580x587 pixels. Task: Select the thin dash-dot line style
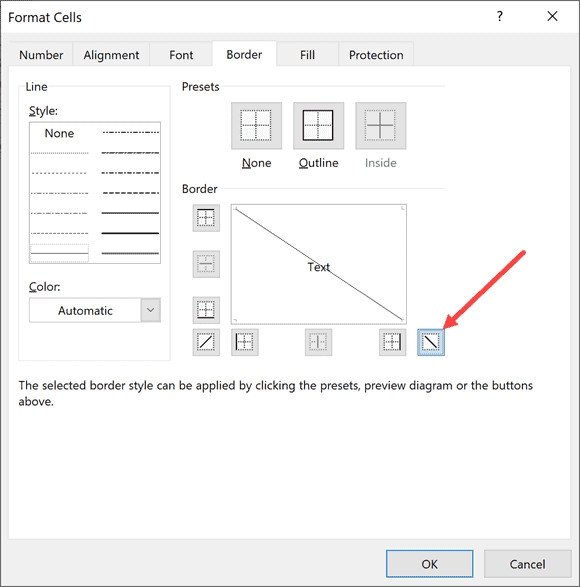[x=59, y=213]
